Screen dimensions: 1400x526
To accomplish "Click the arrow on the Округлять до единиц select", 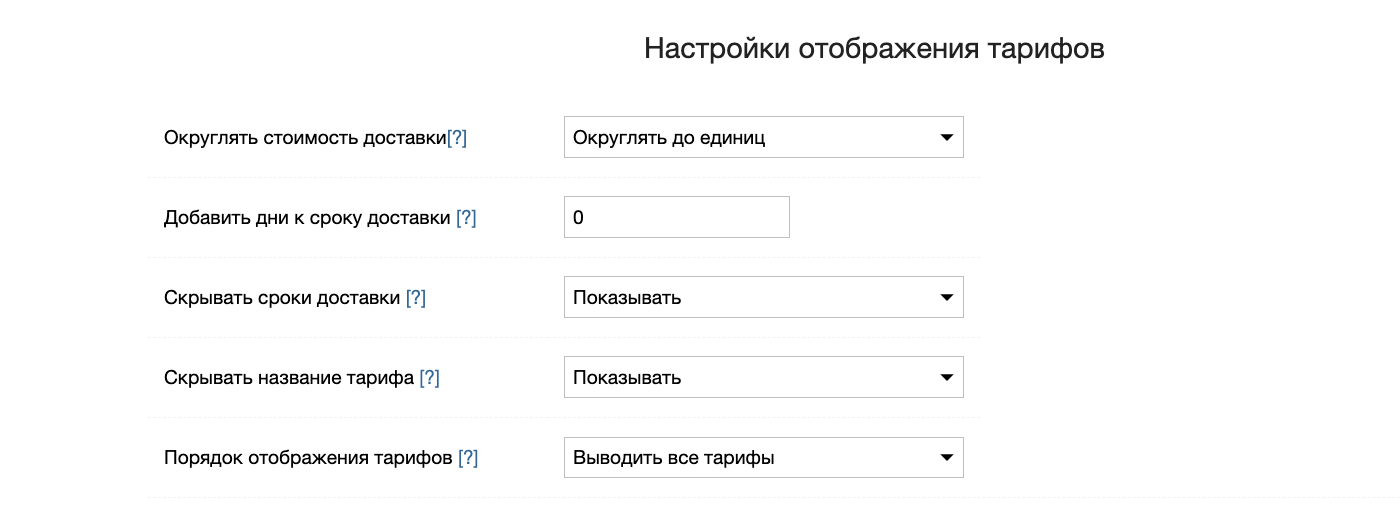I will coord(946,138).
